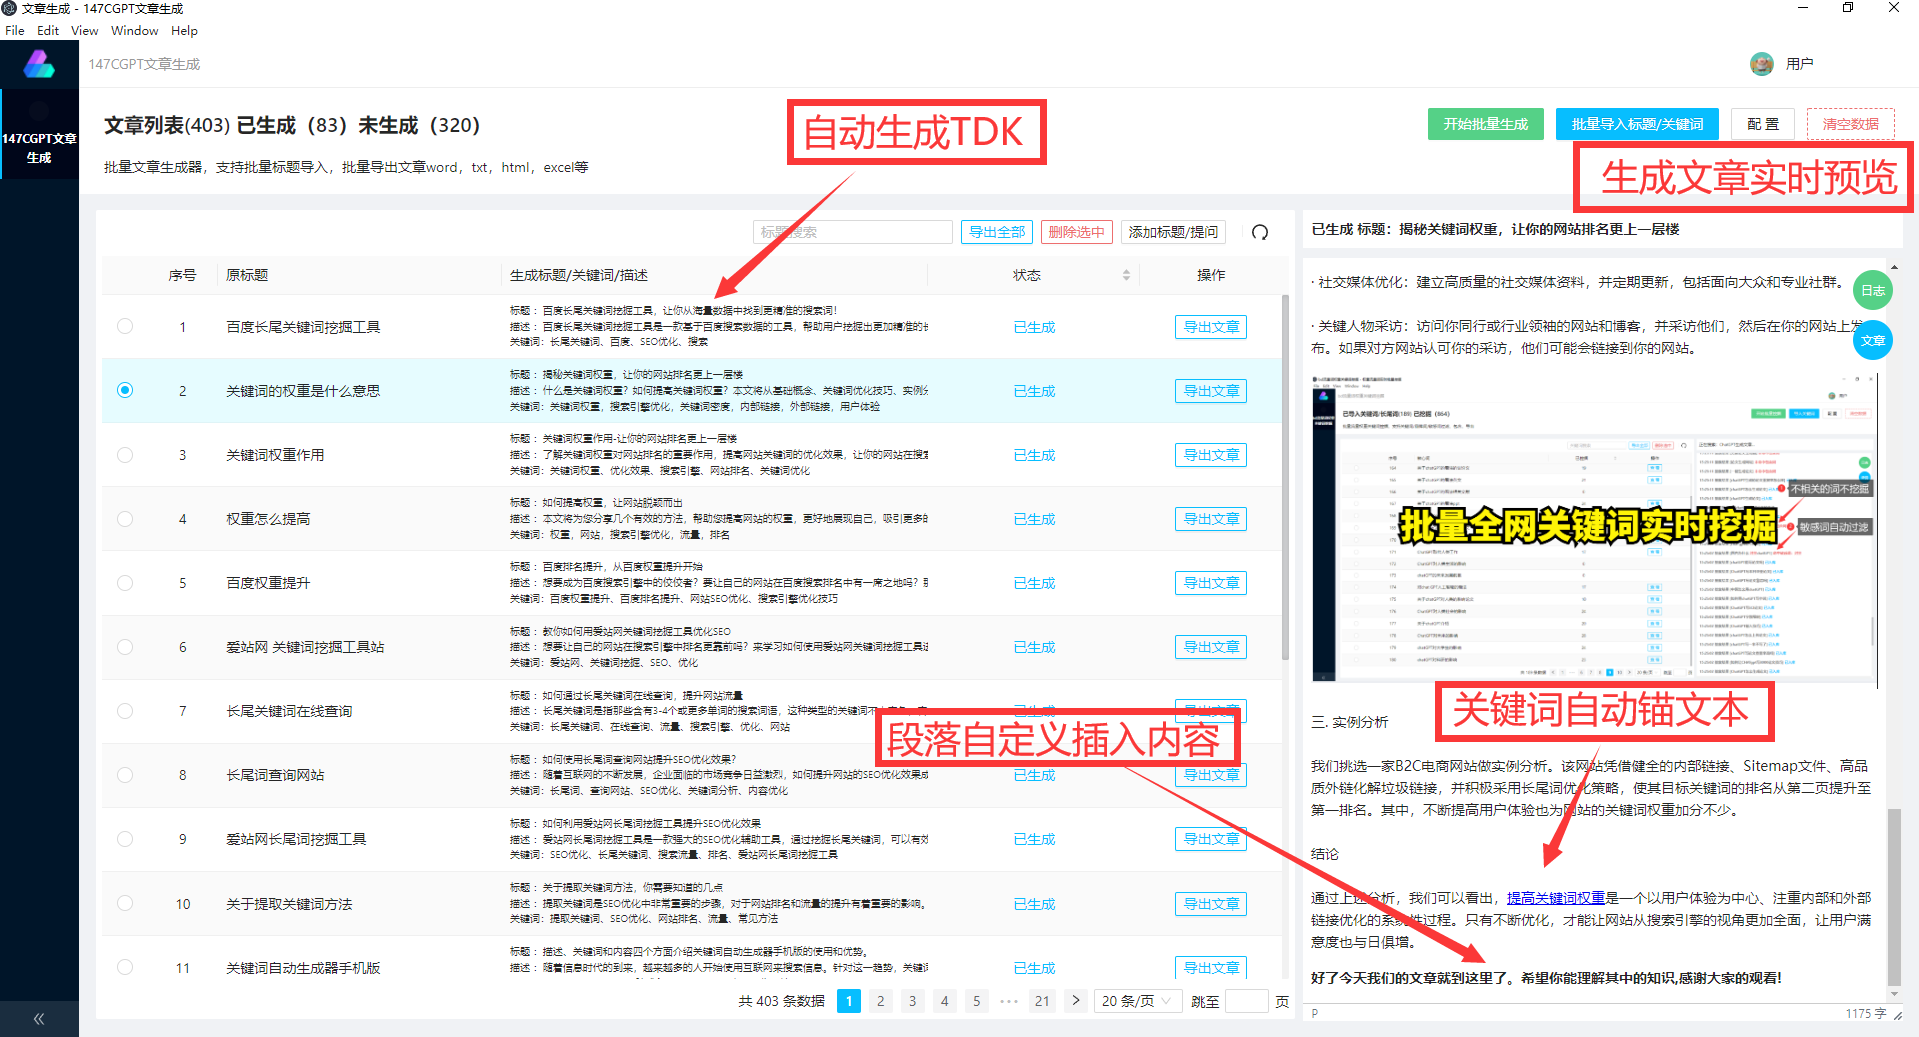Open the File menu
The height and width of the screenshot is (1037, 1919).
click(x=15, y=31)
